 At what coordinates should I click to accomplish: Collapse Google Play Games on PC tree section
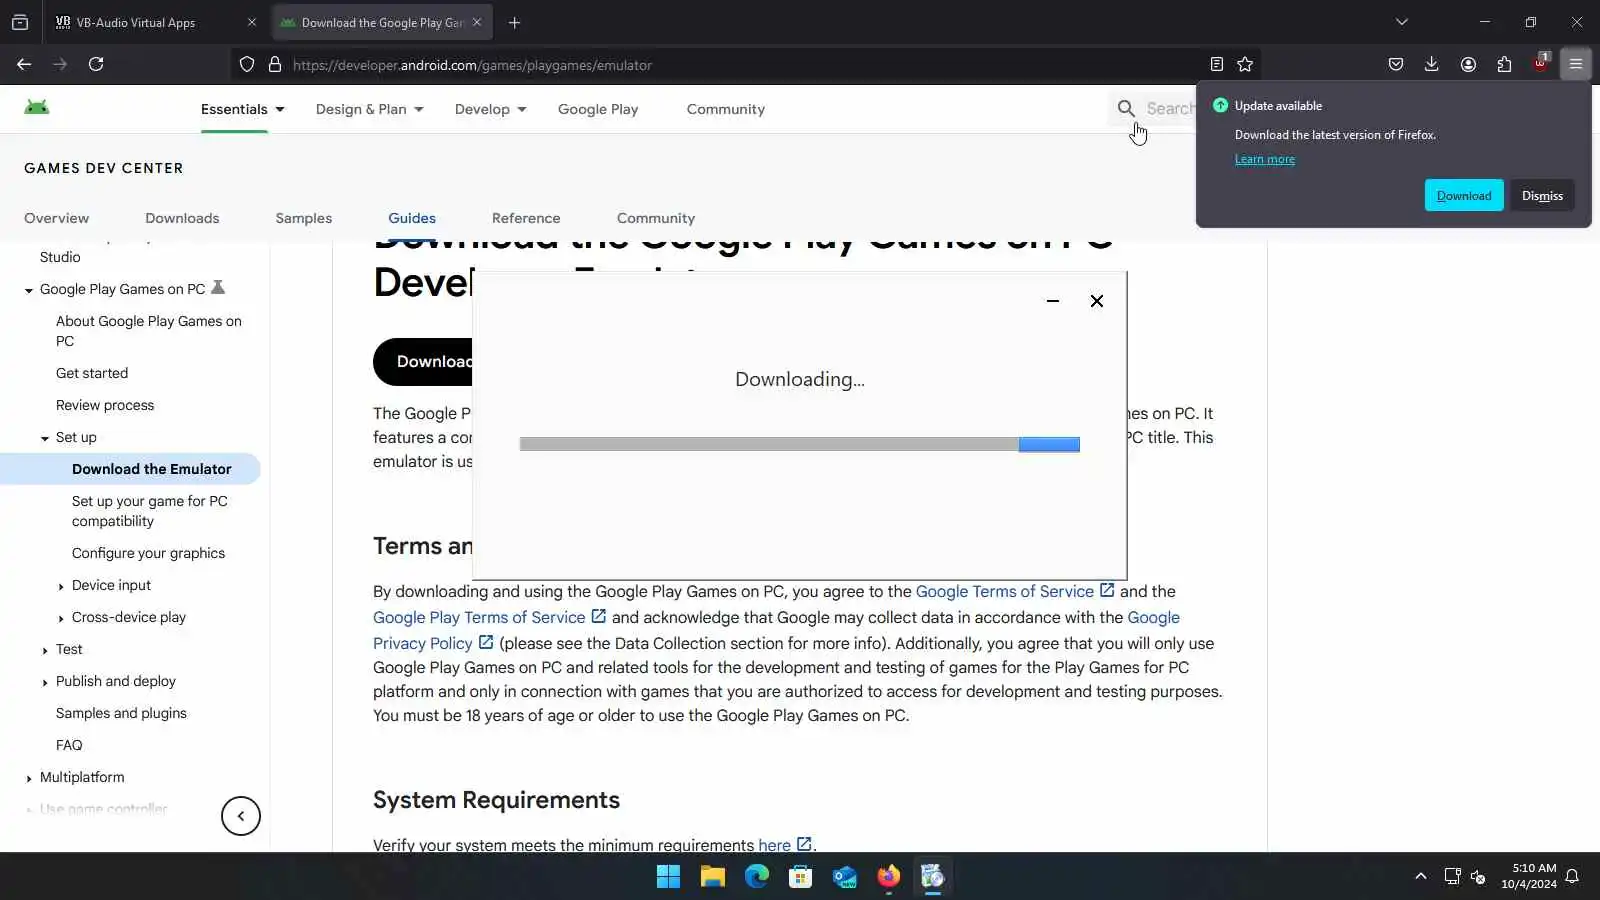pos(29,290)
